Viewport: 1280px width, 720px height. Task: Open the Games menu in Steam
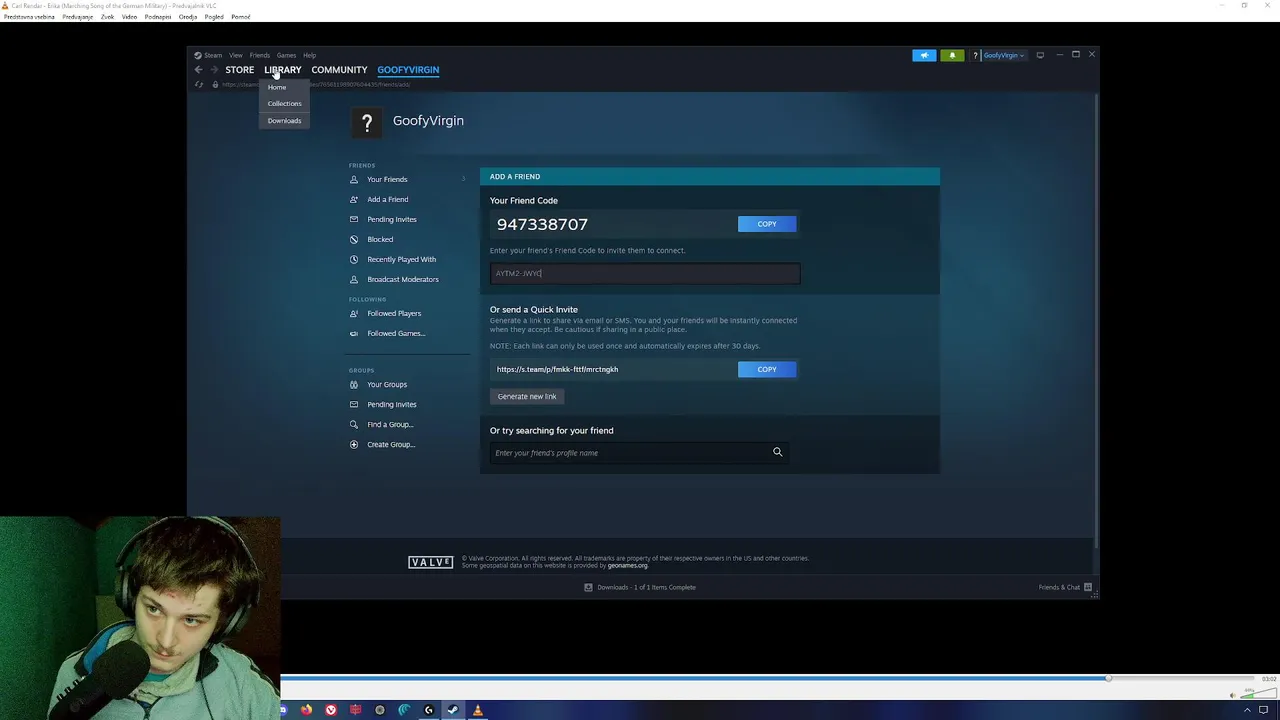pyautogui.click(x=286, y=55)
